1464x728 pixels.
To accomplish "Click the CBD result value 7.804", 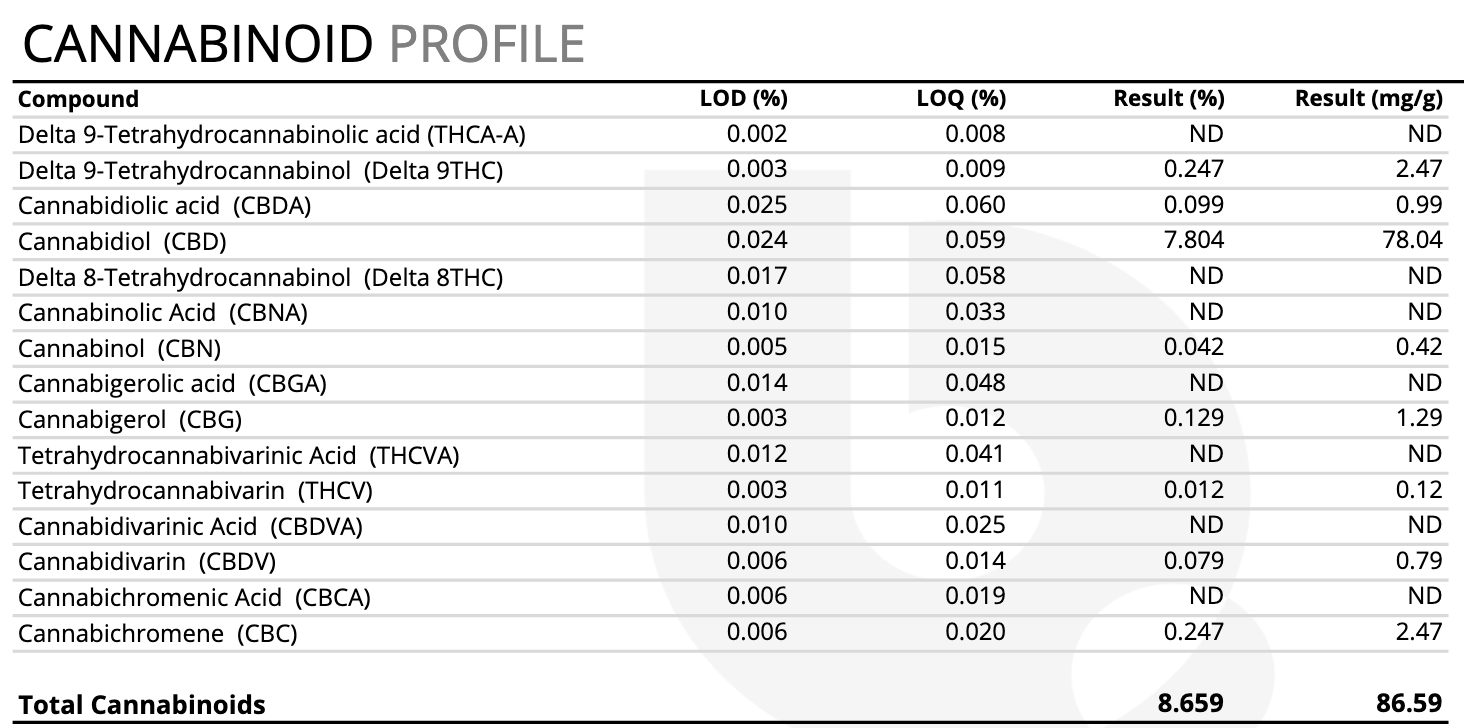I will 1194,241.
